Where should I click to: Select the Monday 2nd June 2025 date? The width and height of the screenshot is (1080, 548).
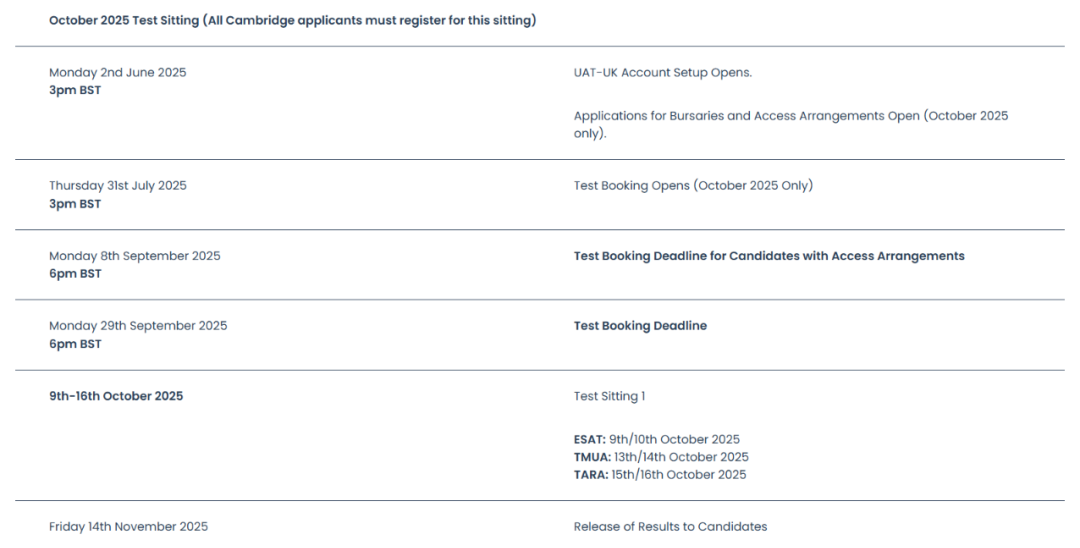118,72
